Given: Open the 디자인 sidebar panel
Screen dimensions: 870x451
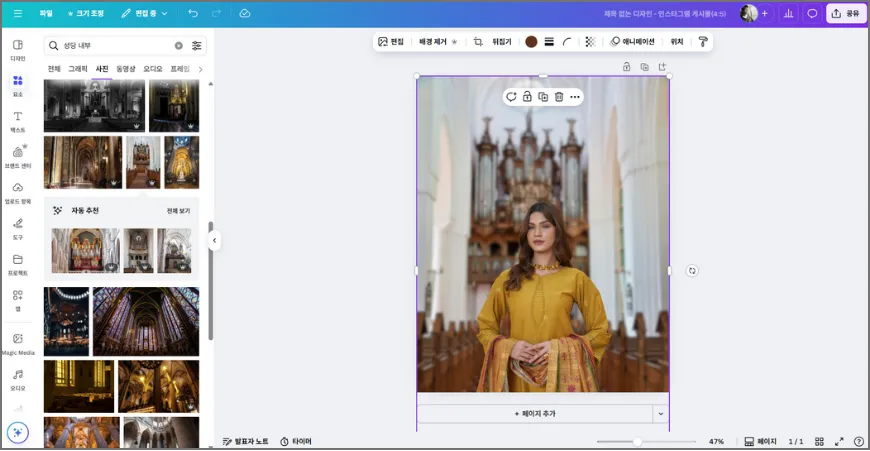Looking at the screenshot, I should [18, 50].
